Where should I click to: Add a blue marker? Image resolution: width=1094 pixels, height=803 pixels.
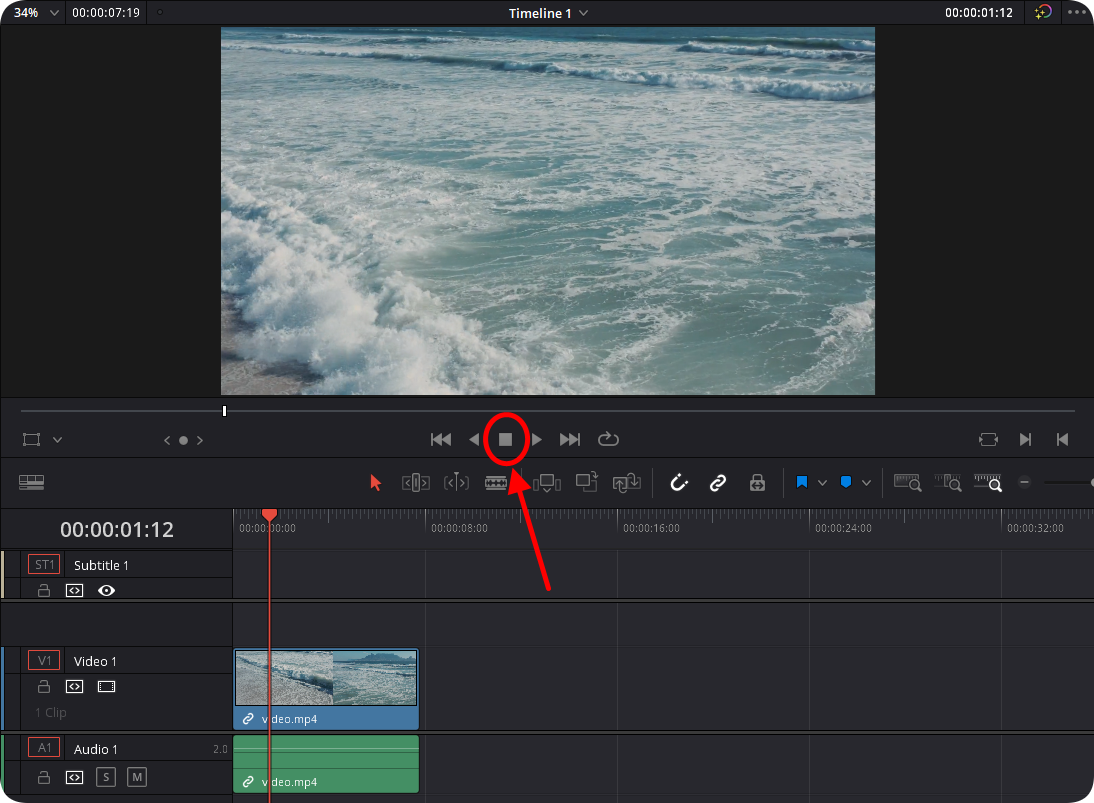click(846, 482)
